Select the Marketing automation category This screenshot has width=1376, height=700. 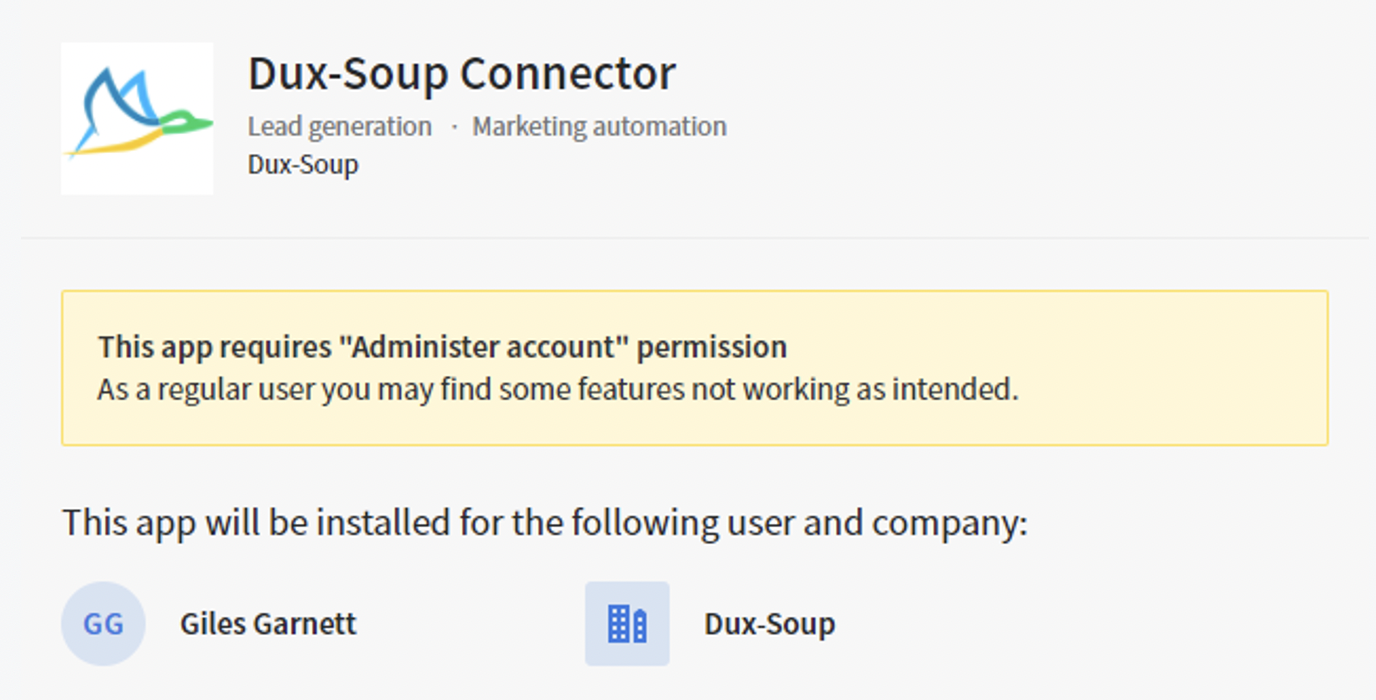click(x=600, y=127)
